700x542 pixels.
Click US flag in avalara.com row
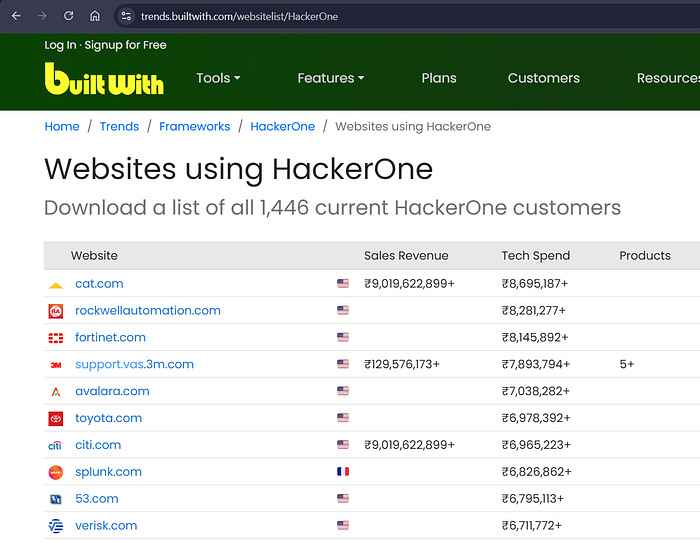tap(343, 391)
